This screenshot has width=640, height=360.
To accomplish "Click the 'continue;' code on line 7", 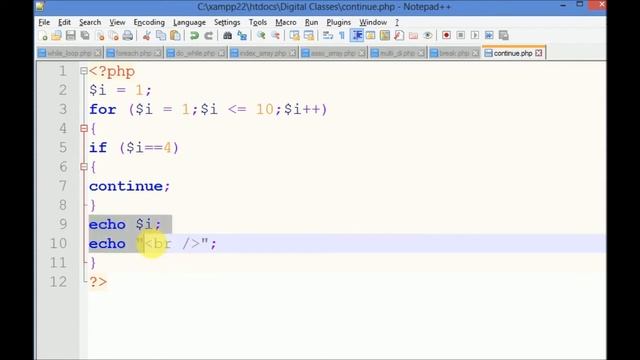I will tap(129, 186).
